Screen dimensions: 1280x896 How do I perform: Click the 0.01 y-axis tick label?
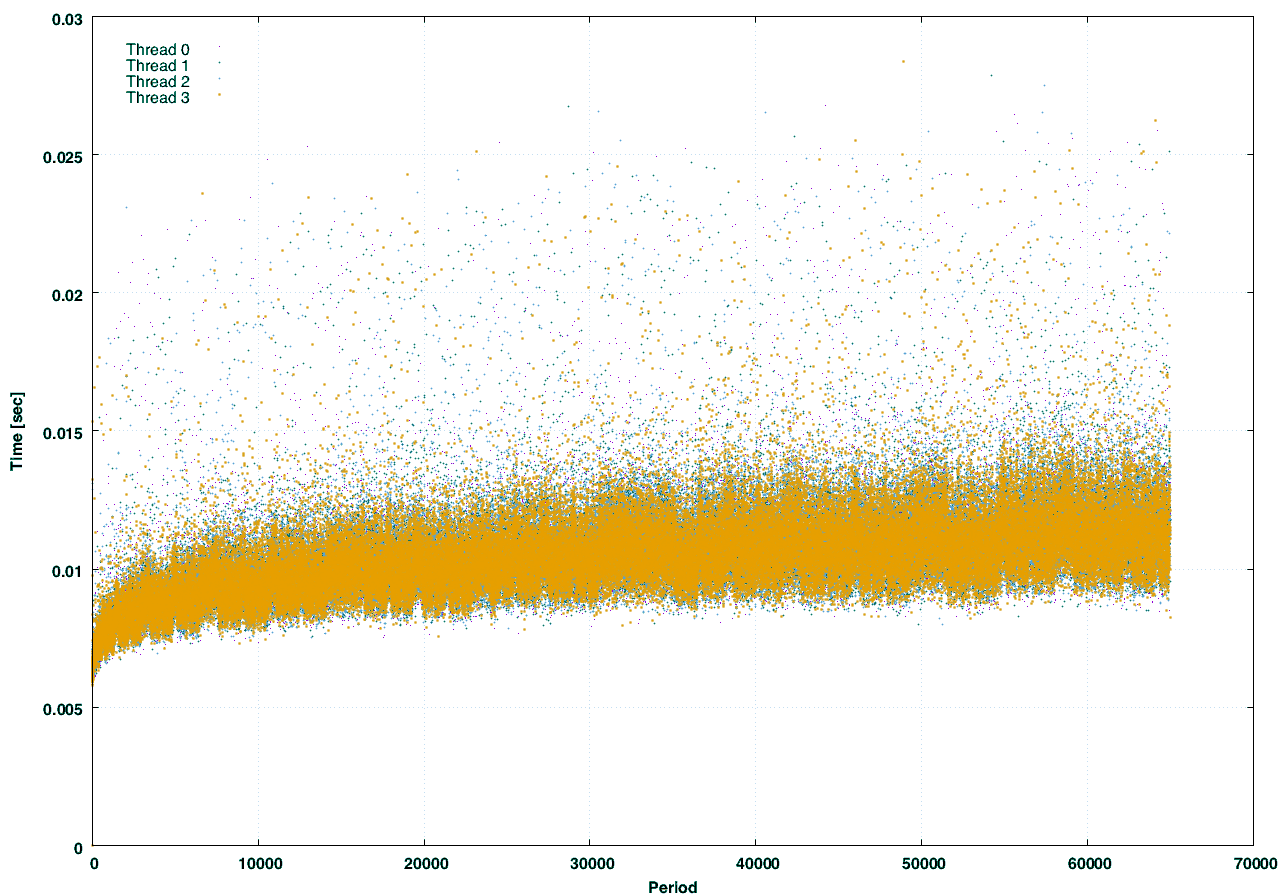pyautogui.click(x=66, y=570)
